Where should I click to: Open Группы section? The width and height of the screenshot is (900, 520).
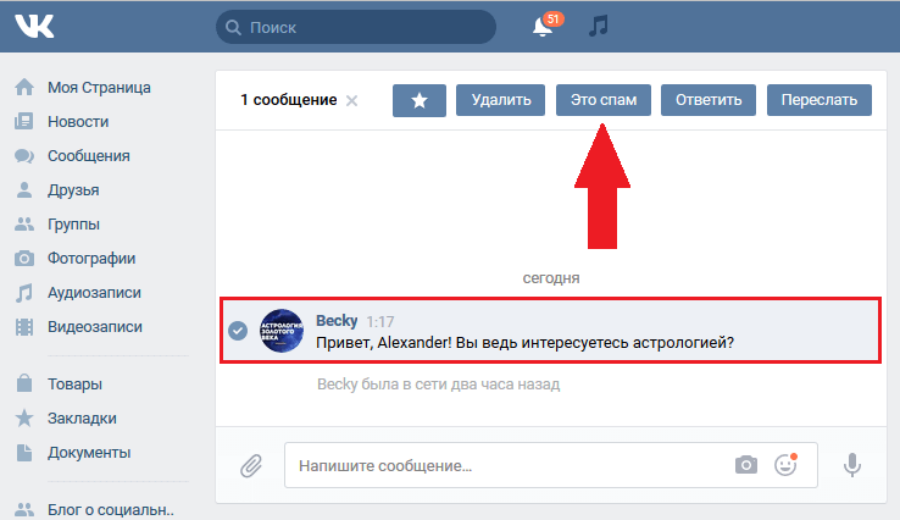click(x=73, y=224)
